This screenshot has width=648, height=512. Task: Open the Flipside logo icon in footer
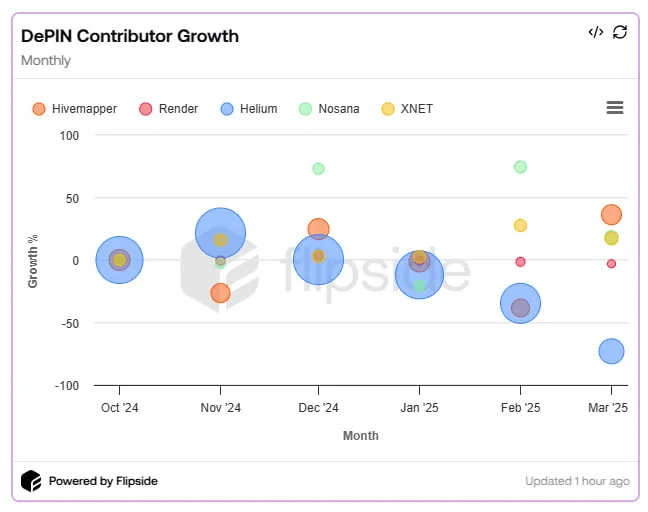click(x=31, y=481)
